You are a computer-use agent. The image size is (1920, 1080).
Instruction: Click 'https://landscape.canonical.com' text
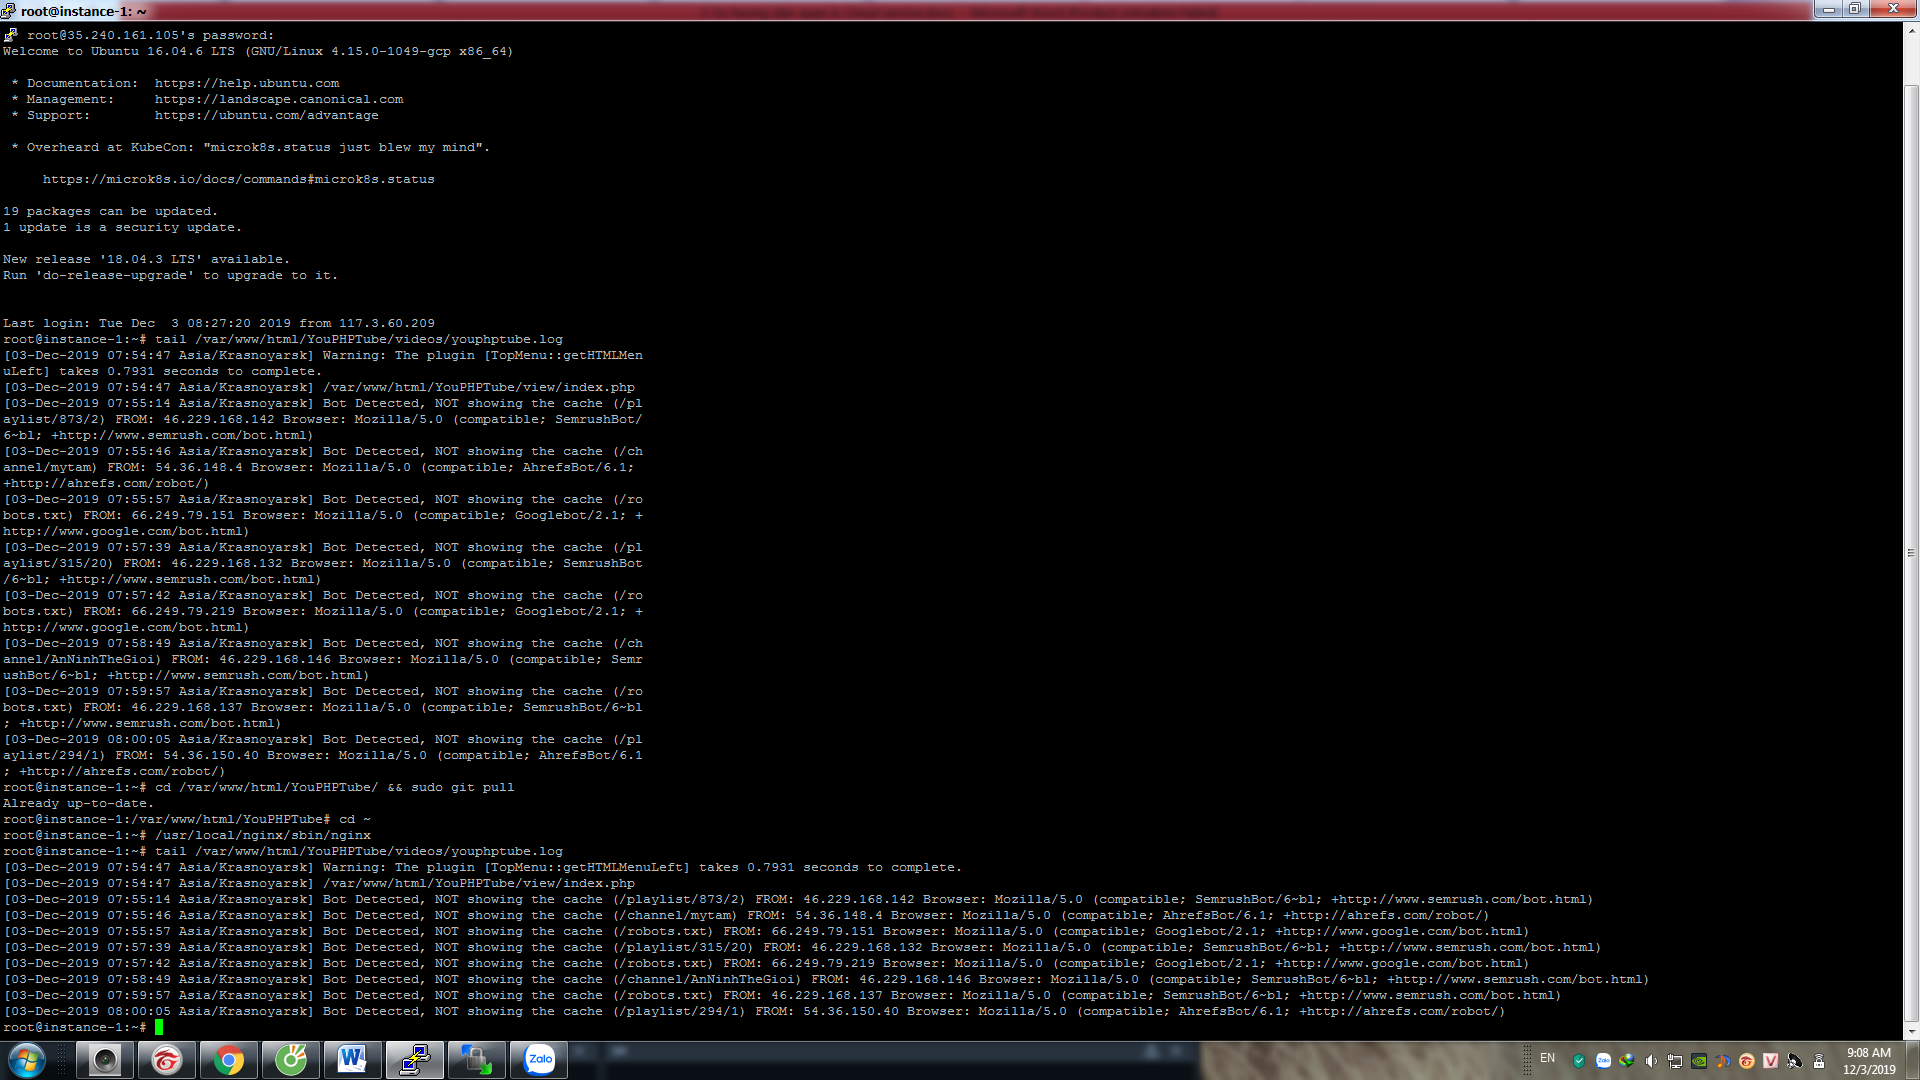pos(279,100)
